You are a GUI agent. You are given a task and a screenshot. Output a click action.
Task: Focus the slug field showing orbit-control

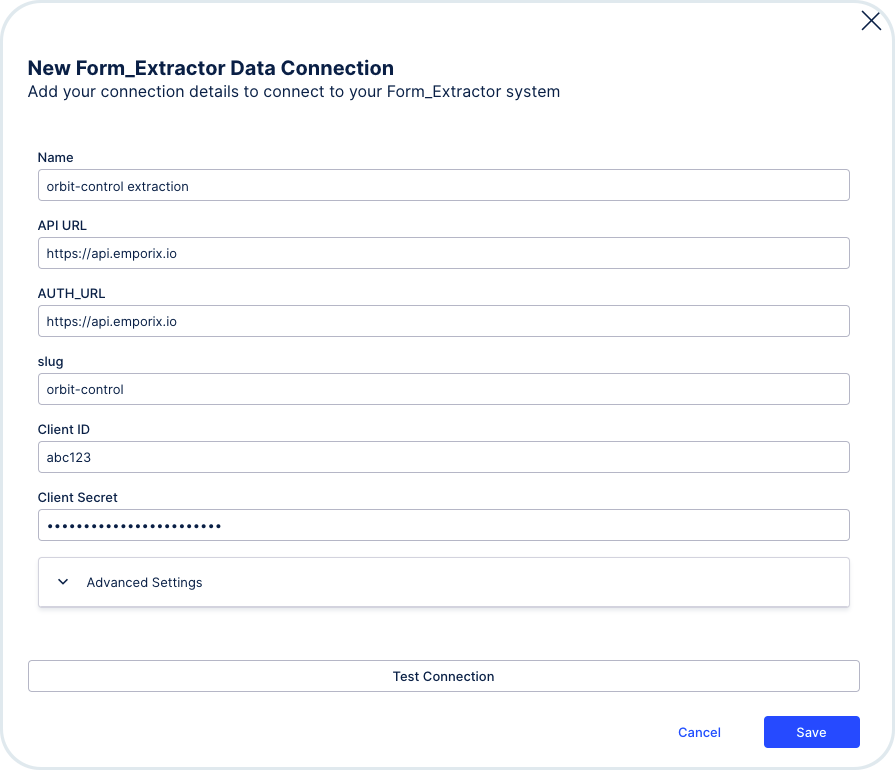[x=444, y=389]
